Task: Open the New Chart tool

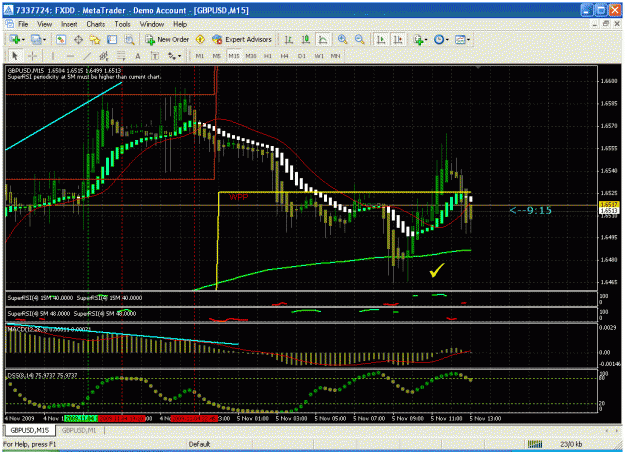Action: pos(15,39)
